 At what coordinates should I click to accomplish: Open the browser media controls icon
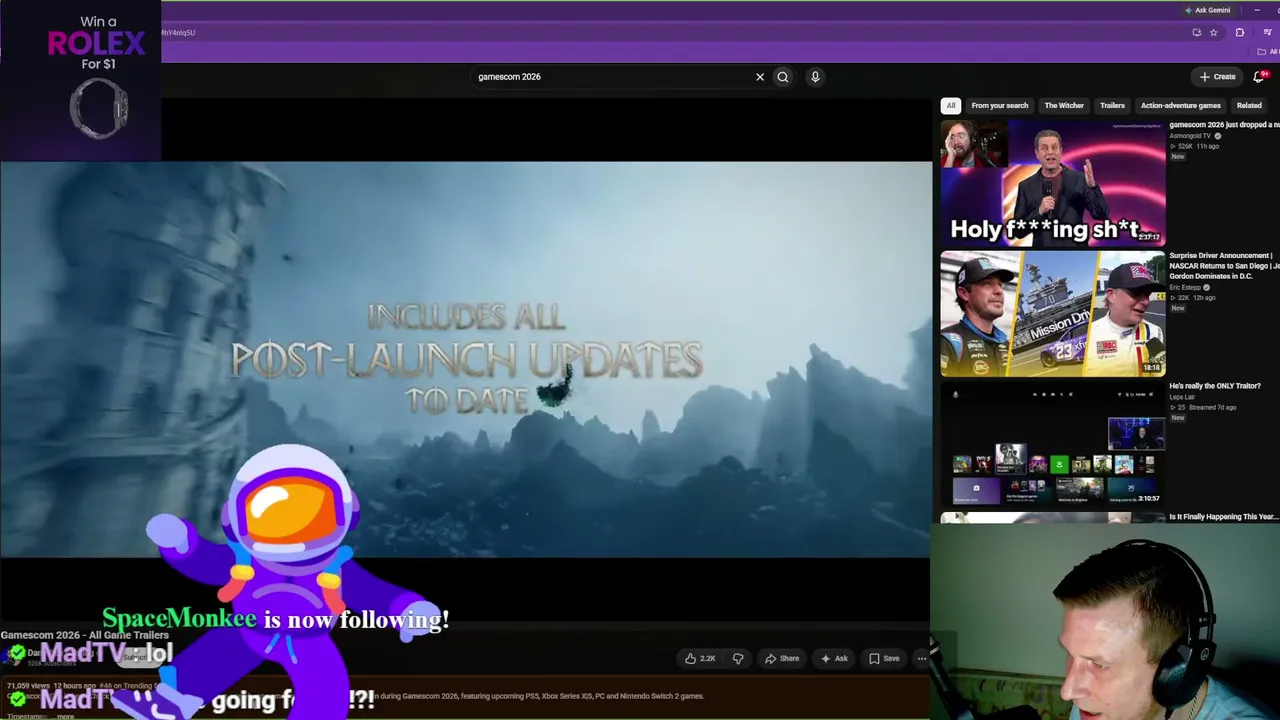pos(1267,32)
